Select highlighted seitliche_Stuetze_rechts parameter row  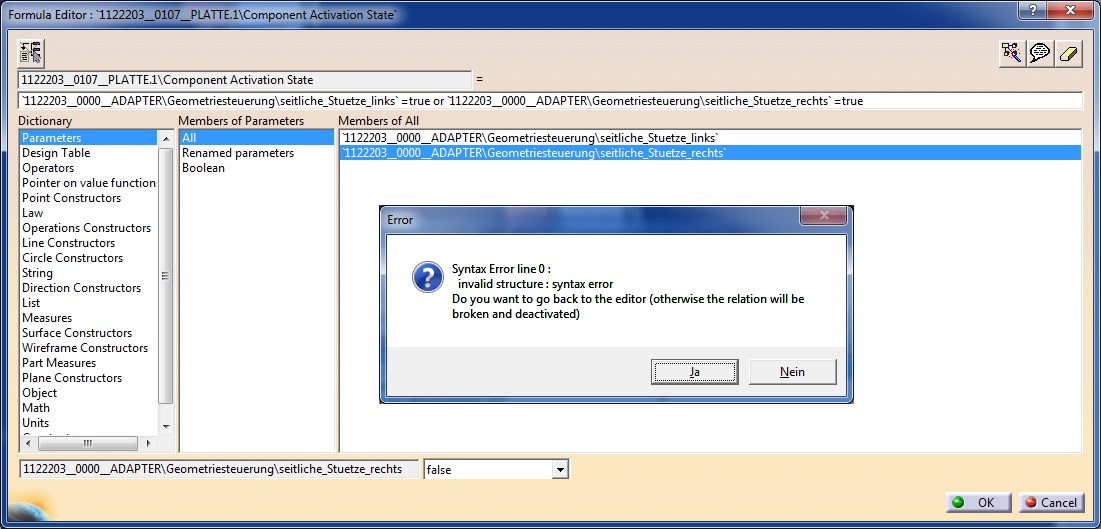710,152
